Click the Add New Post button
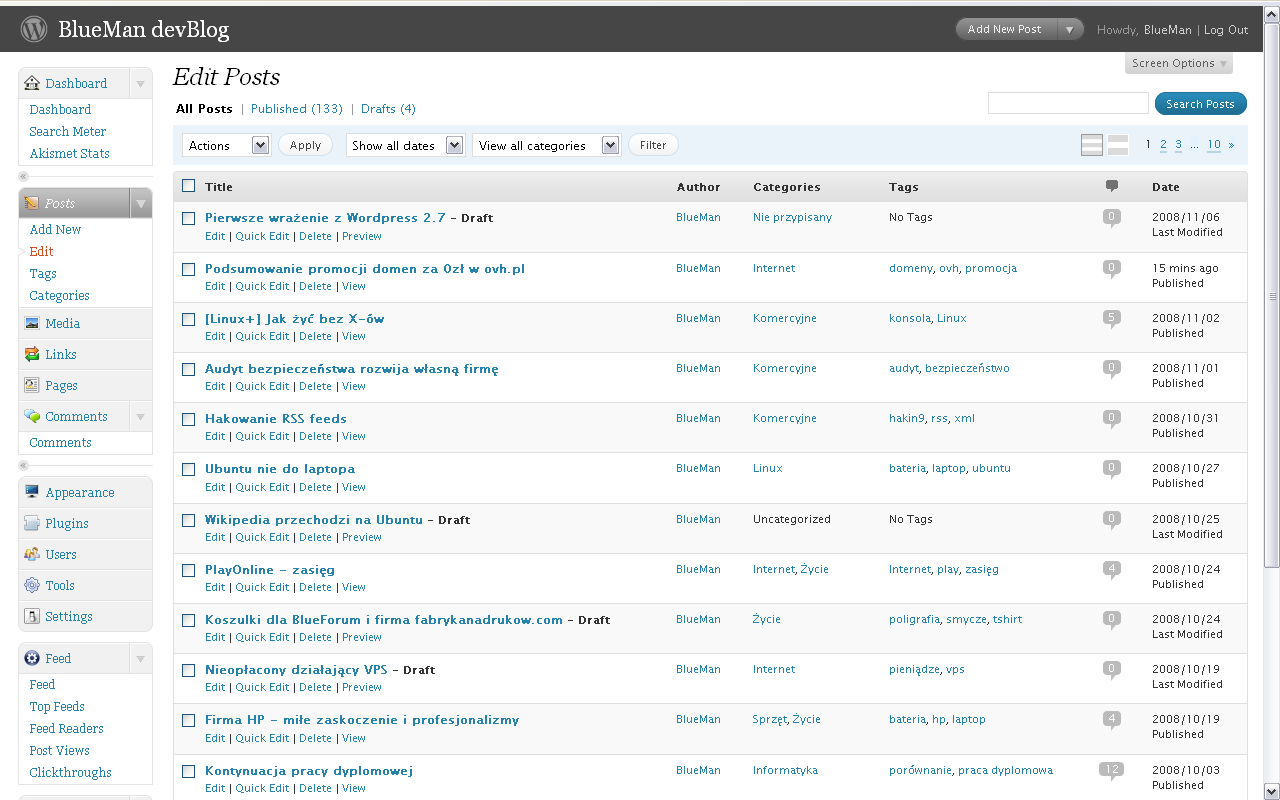 pyautogui.click(x=1005, y=29)
